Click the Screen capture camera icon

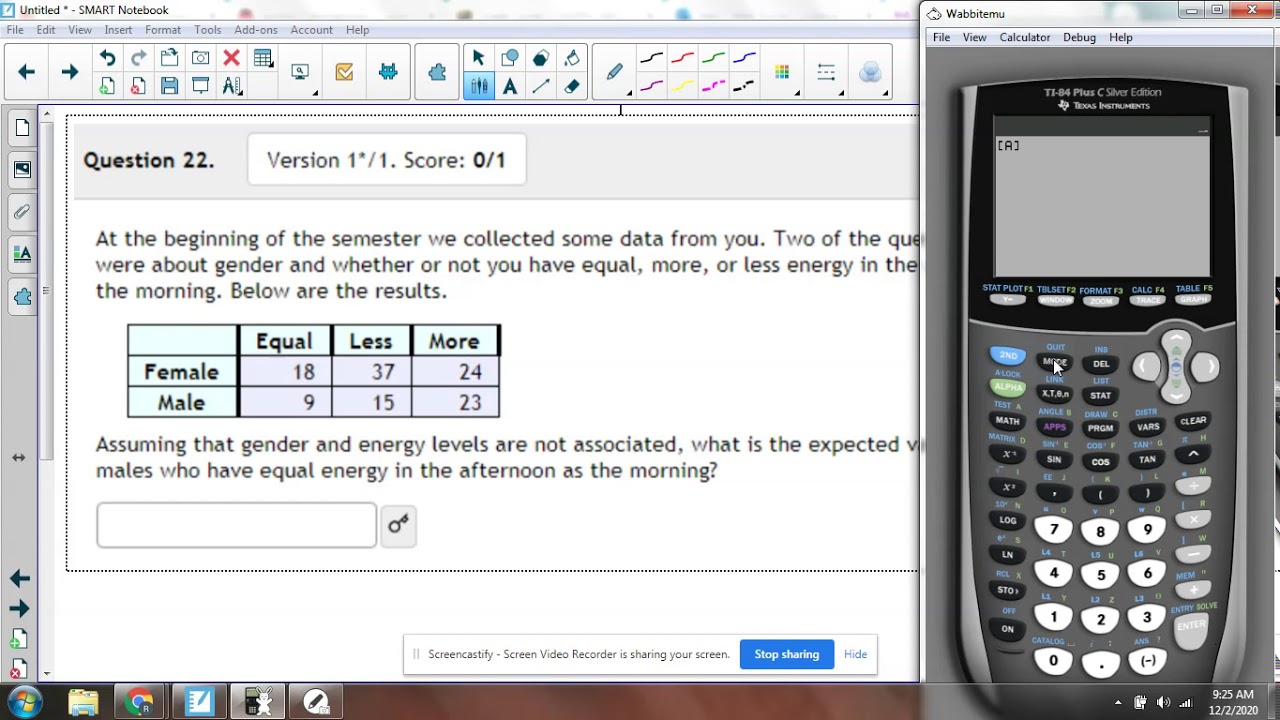point(200,59)
